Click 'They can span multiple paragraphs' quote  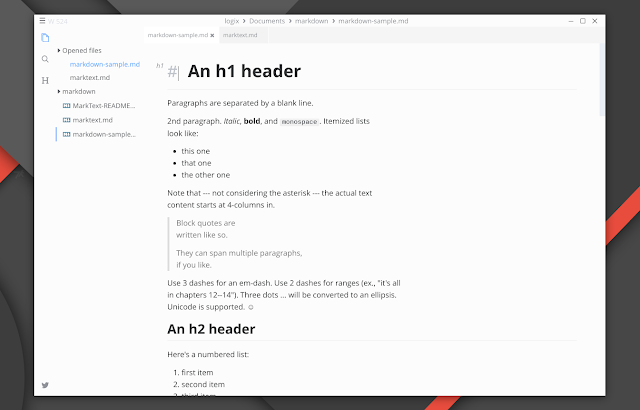pos(239,253)
